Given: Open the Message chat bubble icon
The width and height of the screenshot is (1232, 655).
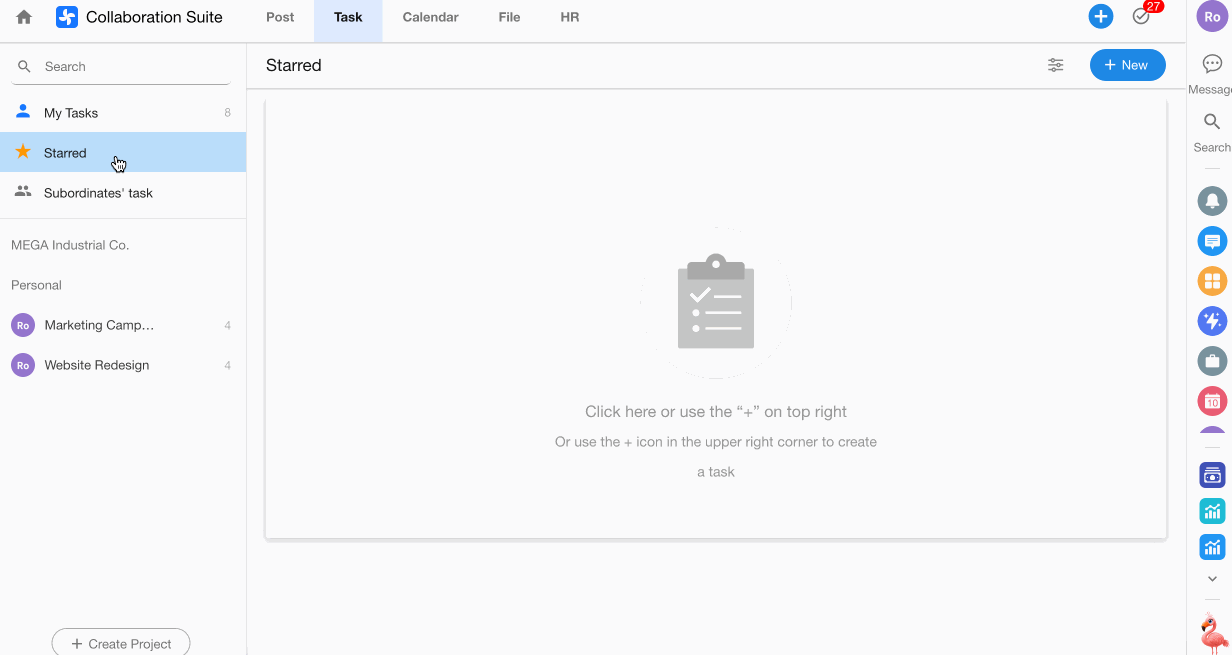Looking at the screenshot, I should [1212, 64].
